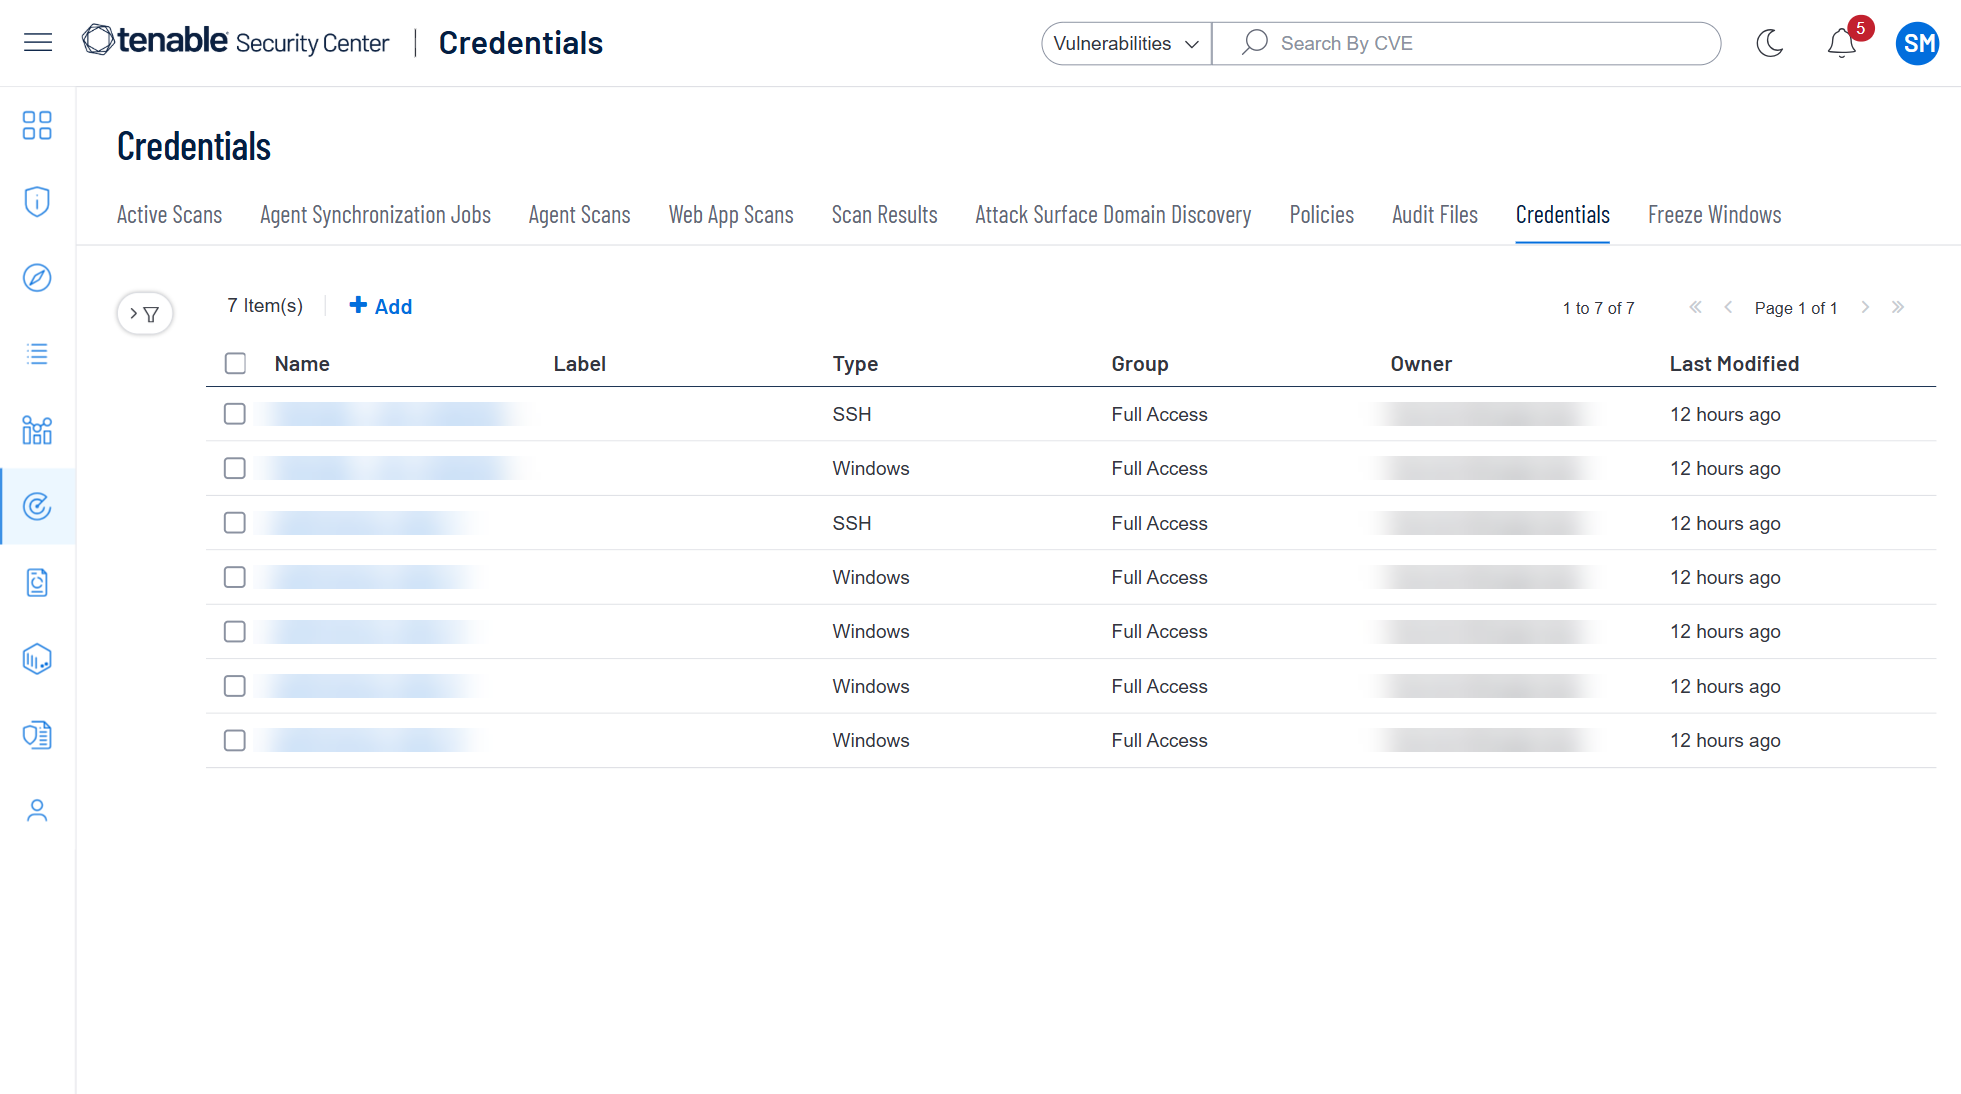The height and width of the screenshot is (1094, 1961).
Task: Click the "1 to 7 of 7" text
Action: (1599, 308)
